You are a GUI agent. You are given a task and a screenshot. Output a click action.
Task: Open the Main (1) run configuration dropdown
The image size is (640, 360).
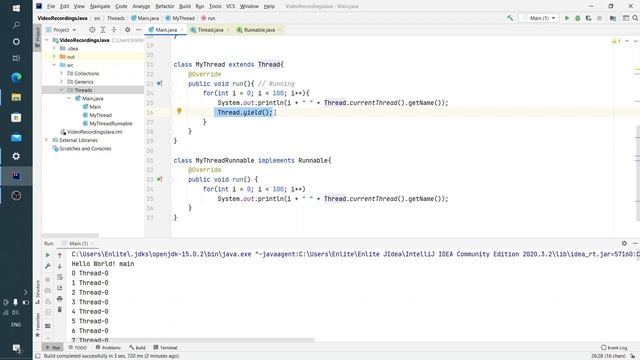539,18
